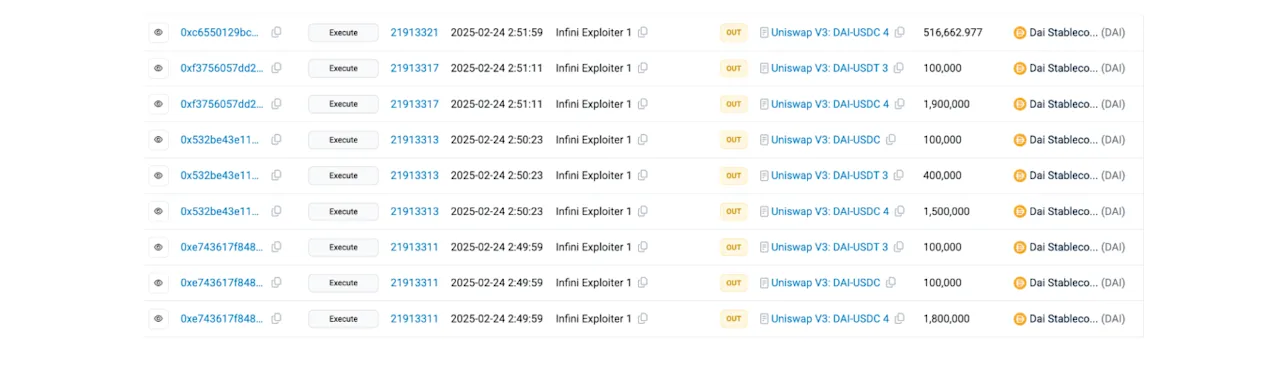1280x366 pixels.
Task: Click Infini Exploiter 1 text in 516,662.977 row
Action: pyautogui.click(x=594, y=32)
